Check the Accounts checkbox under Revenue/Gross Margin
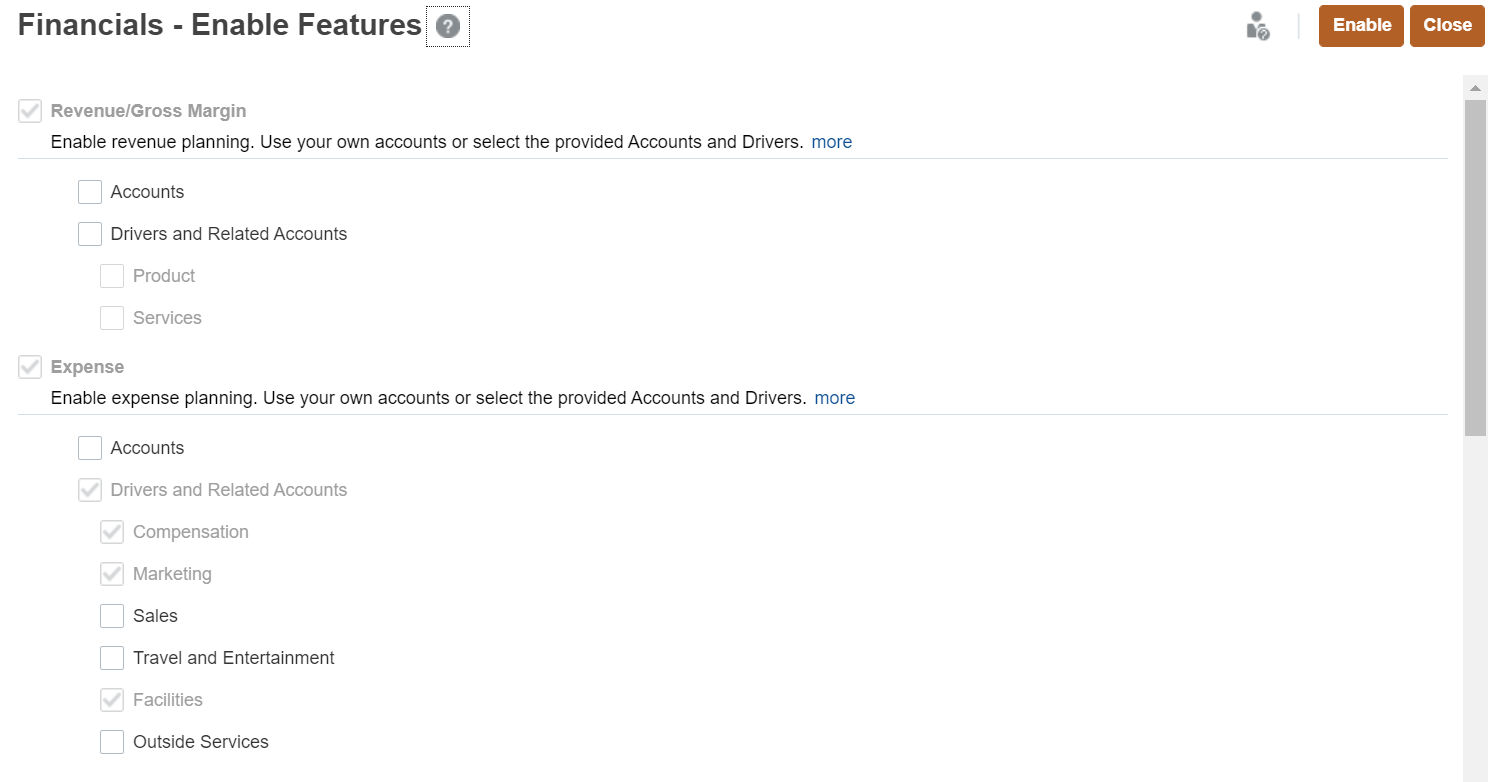Viewport: 1494px width, 782px height. [89, 191]
